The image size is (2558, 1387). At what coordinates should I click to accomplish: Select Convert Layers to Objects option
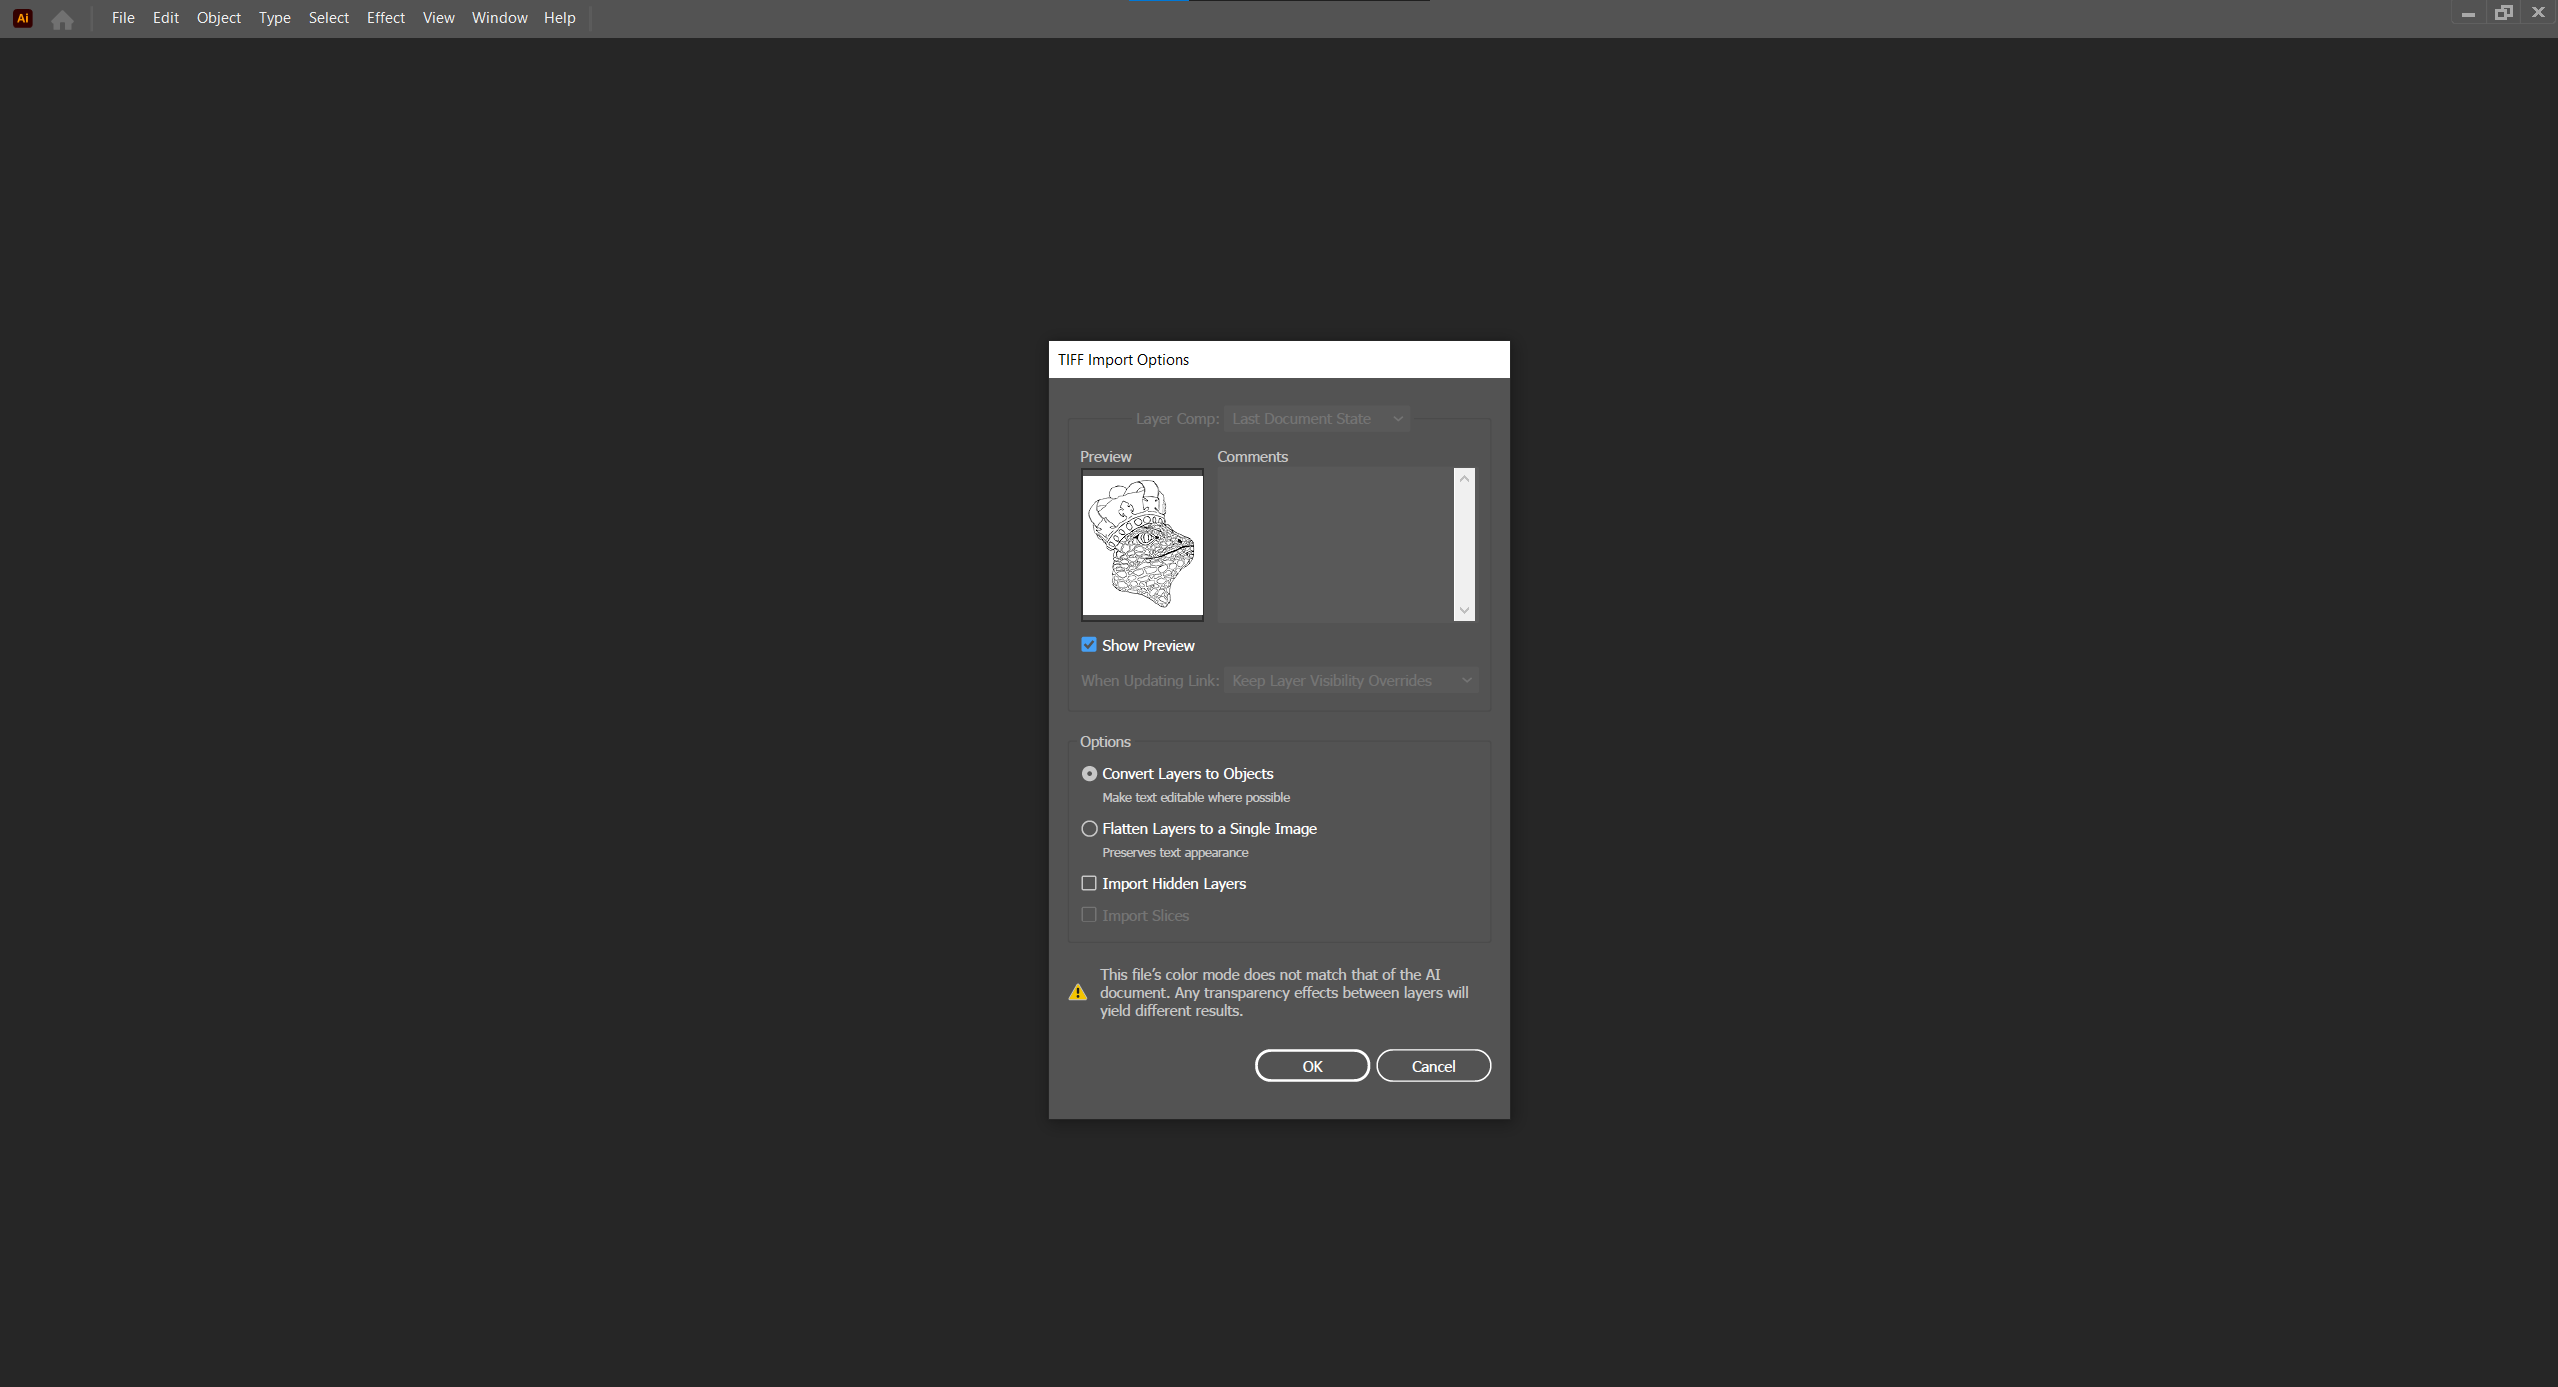click(x=1089, y=773)
